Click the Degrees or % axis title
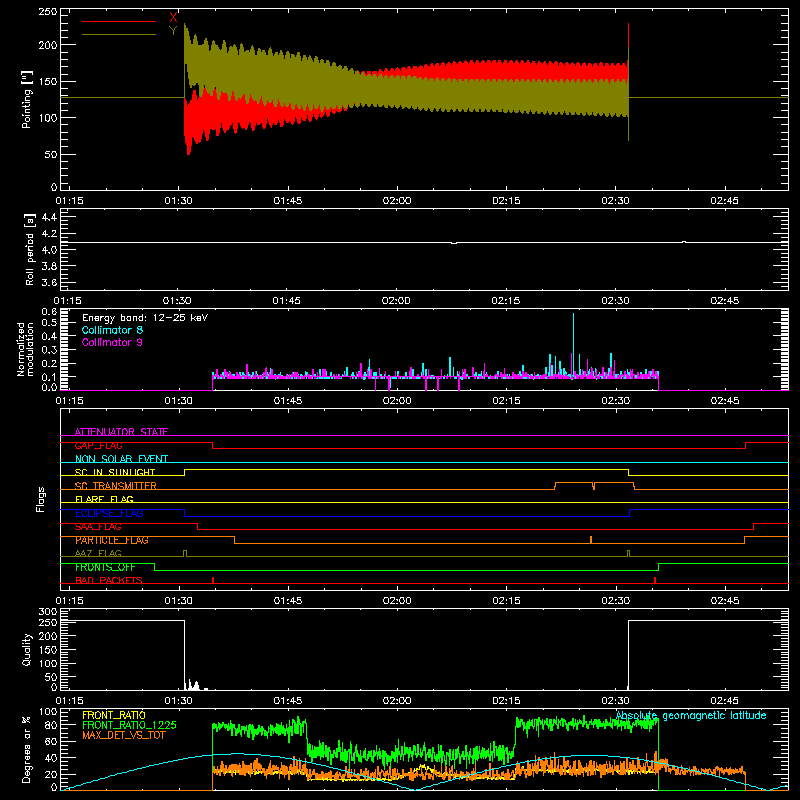This screenshot has height=800, width=800. (x=26, y=749)
